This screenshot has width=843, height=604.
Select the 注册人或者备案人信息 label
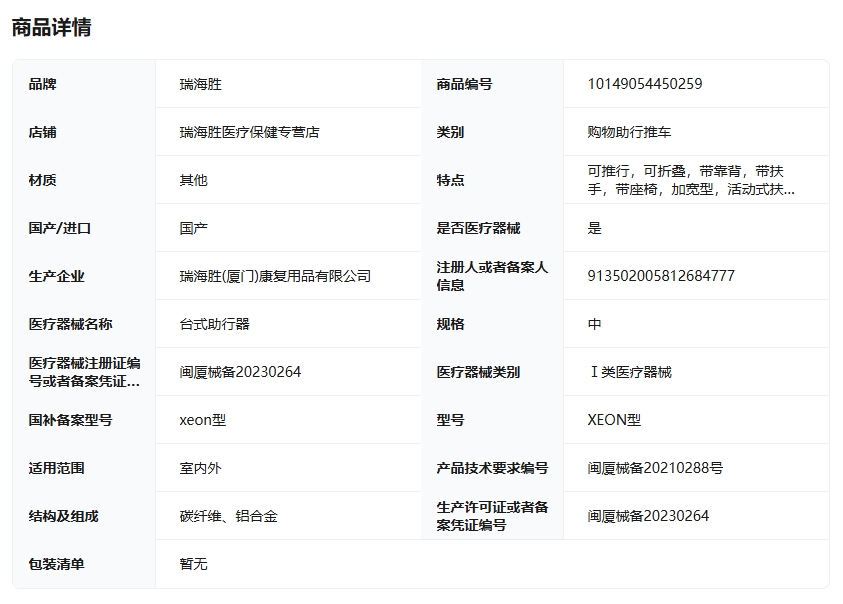click(x=492, y=276)
